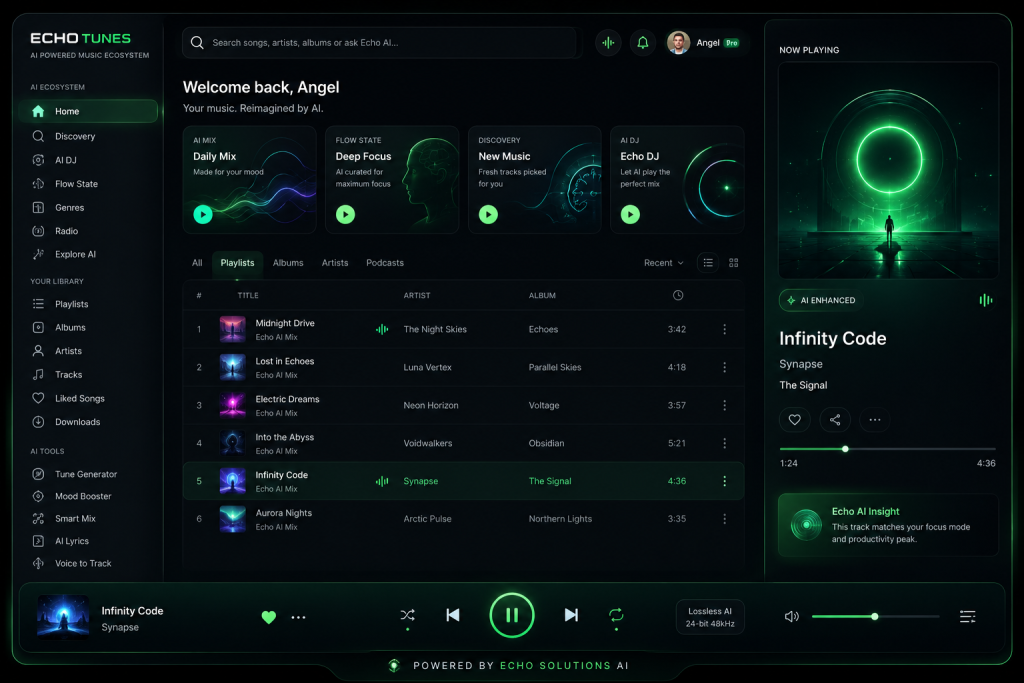The height and width of the screenshot is (683, 1024).
Task: Pause the current track
Action: (x=512, y=615)
